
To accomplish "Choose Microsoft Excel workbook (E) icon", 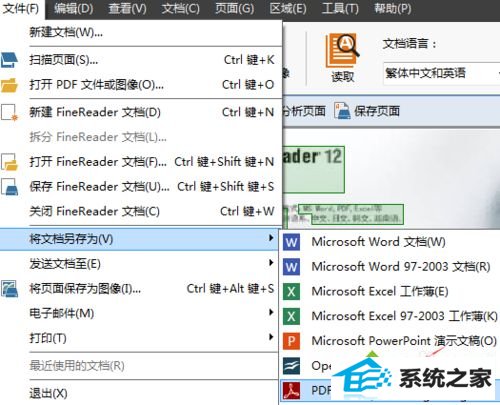I will click(x=291, y=291).
